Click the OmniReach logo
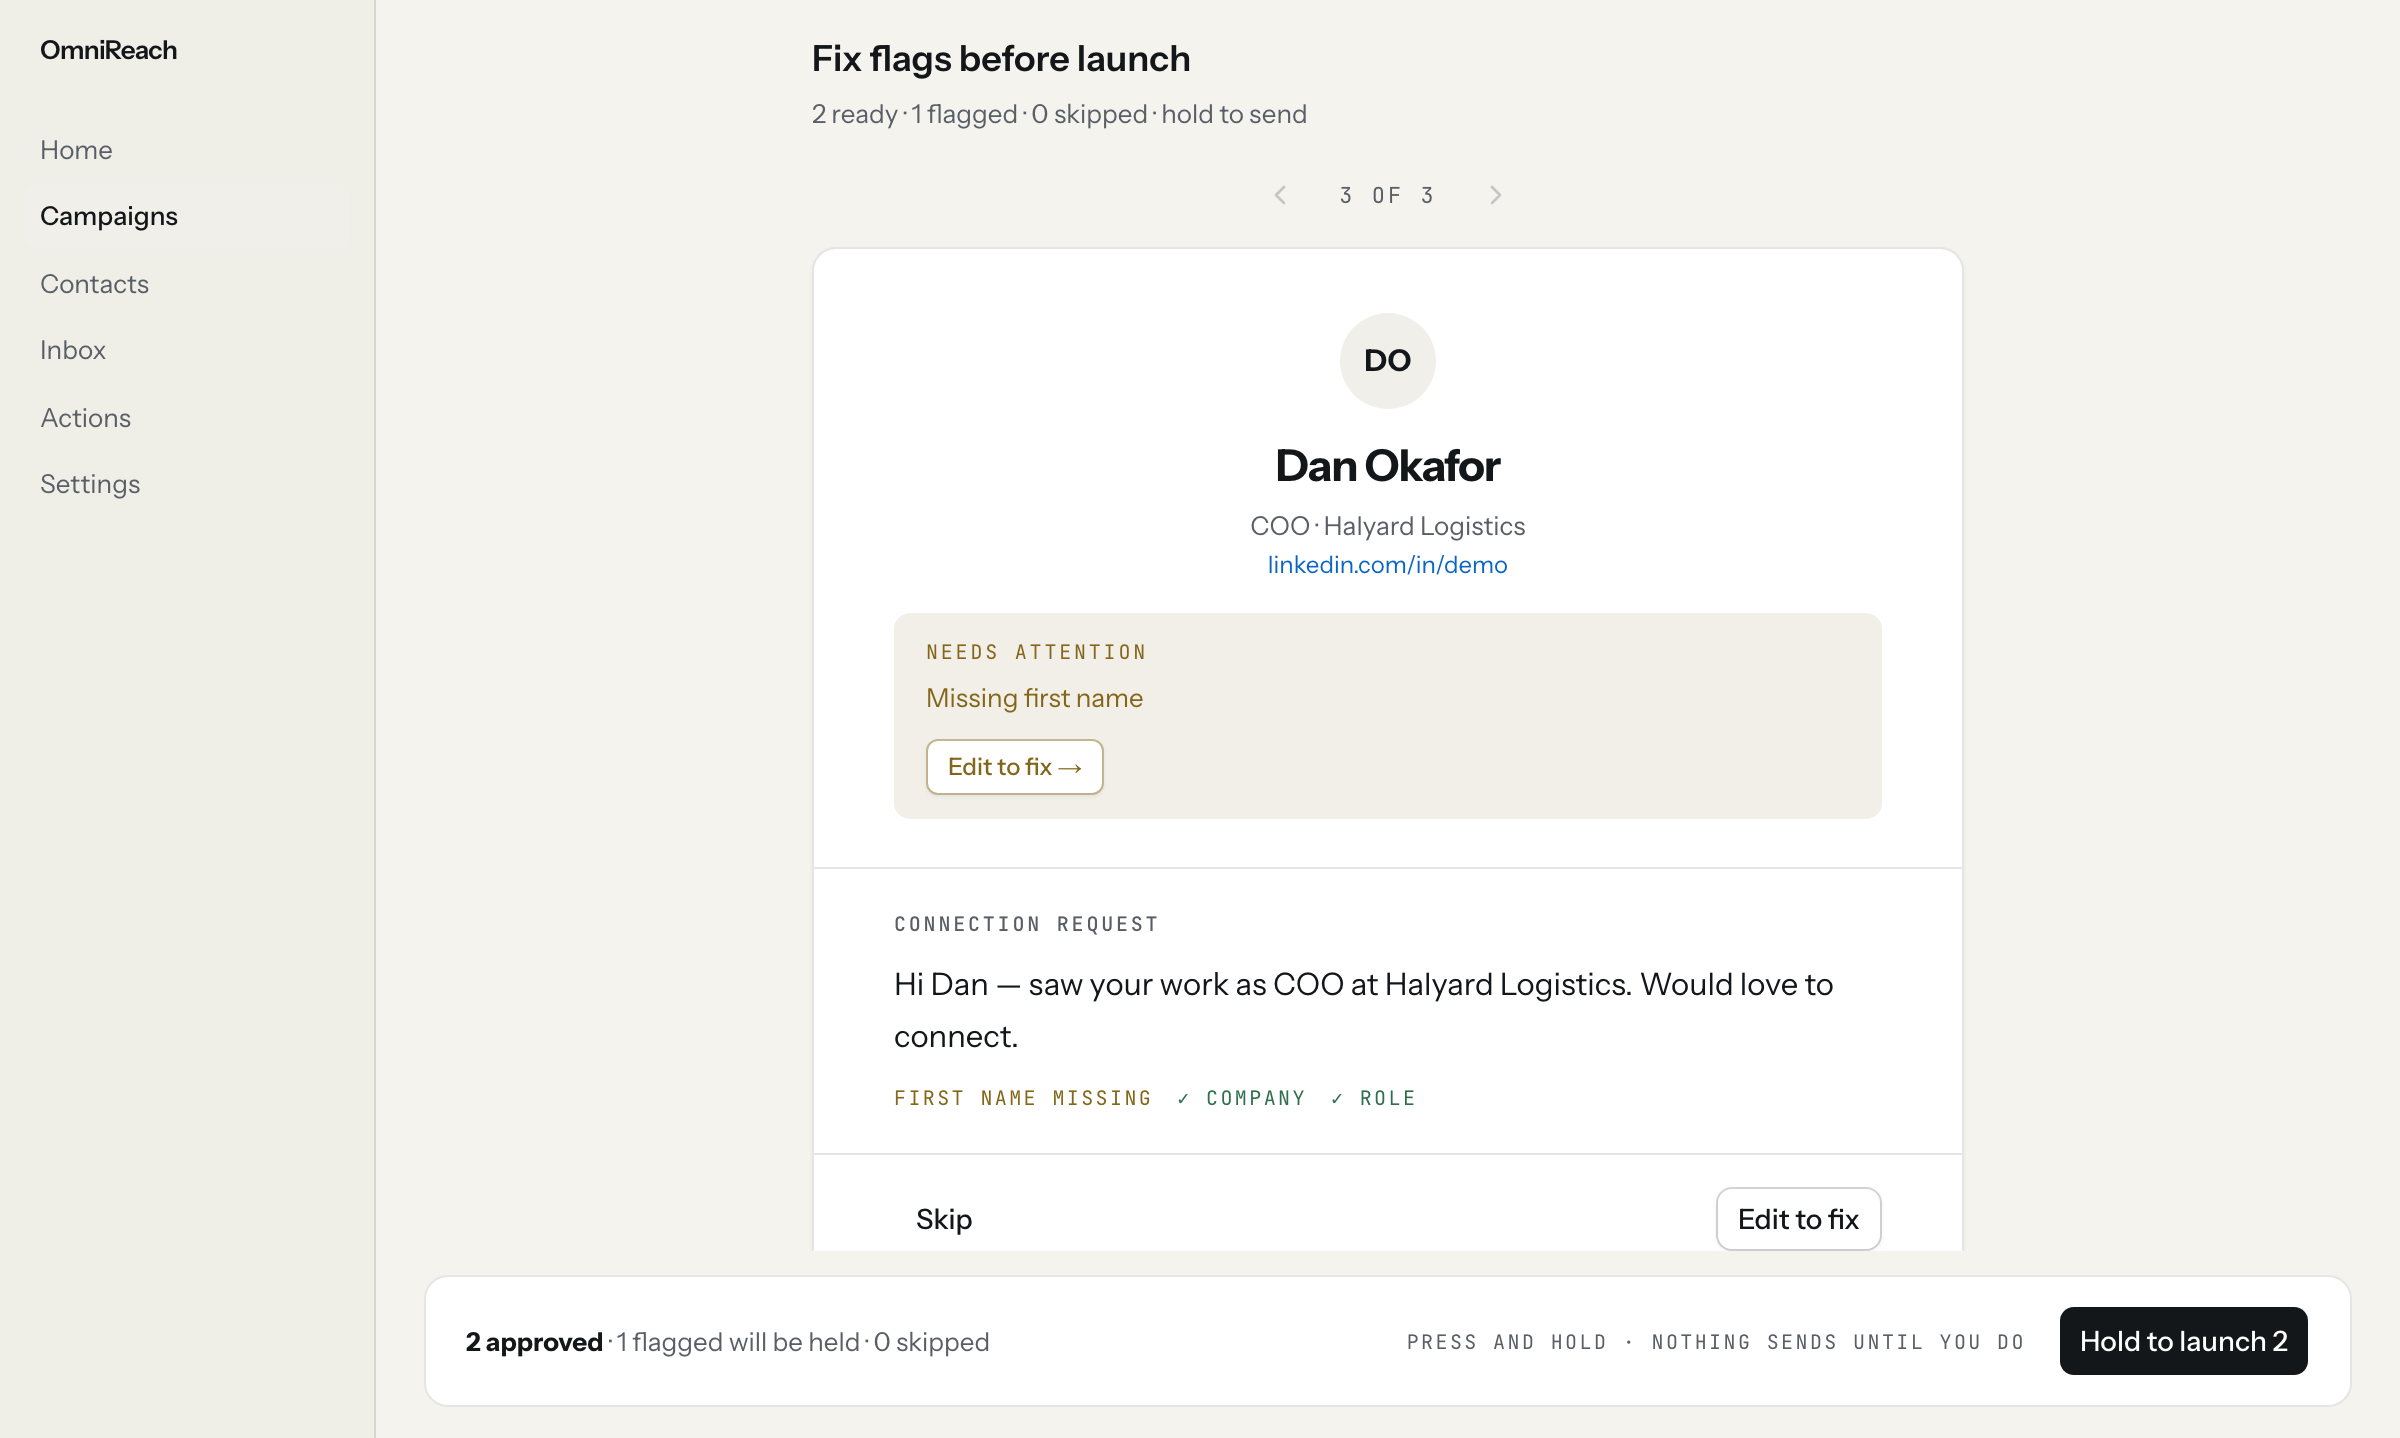This screenshot has height=1438, width=2400. click(108, 50)
